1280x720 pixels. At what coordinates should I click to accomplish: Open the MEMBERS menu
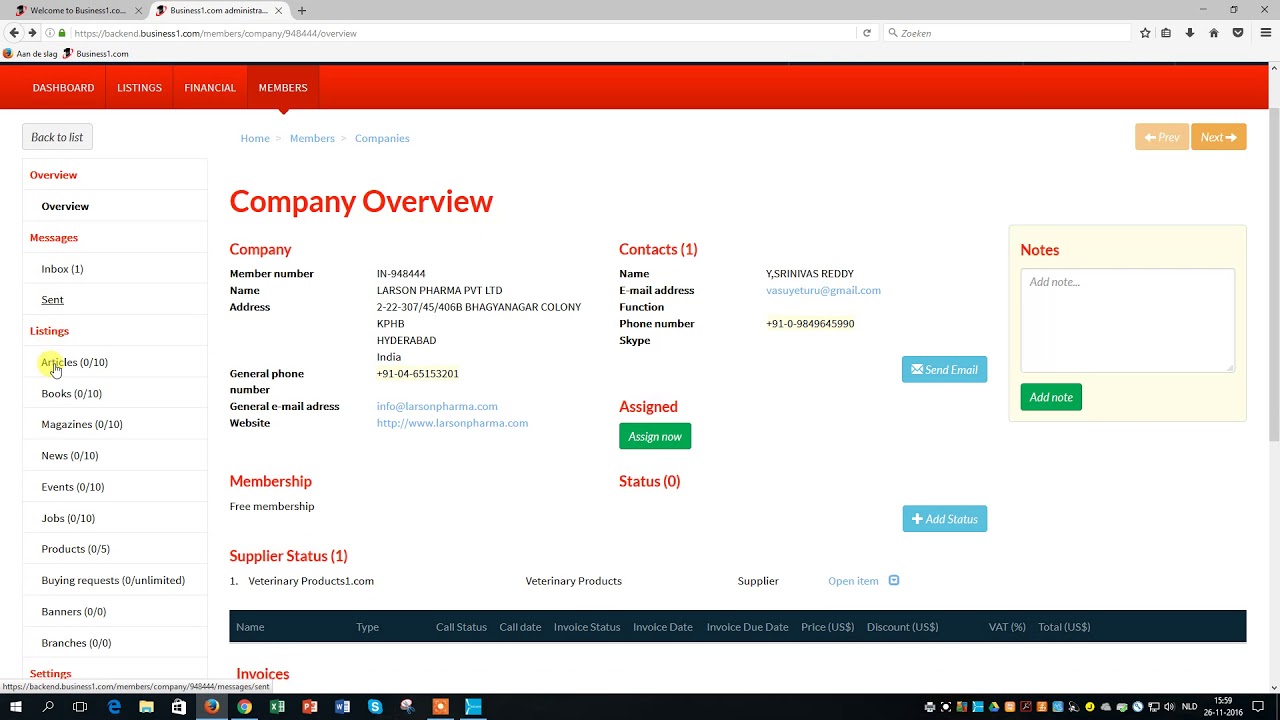(283, 88)
